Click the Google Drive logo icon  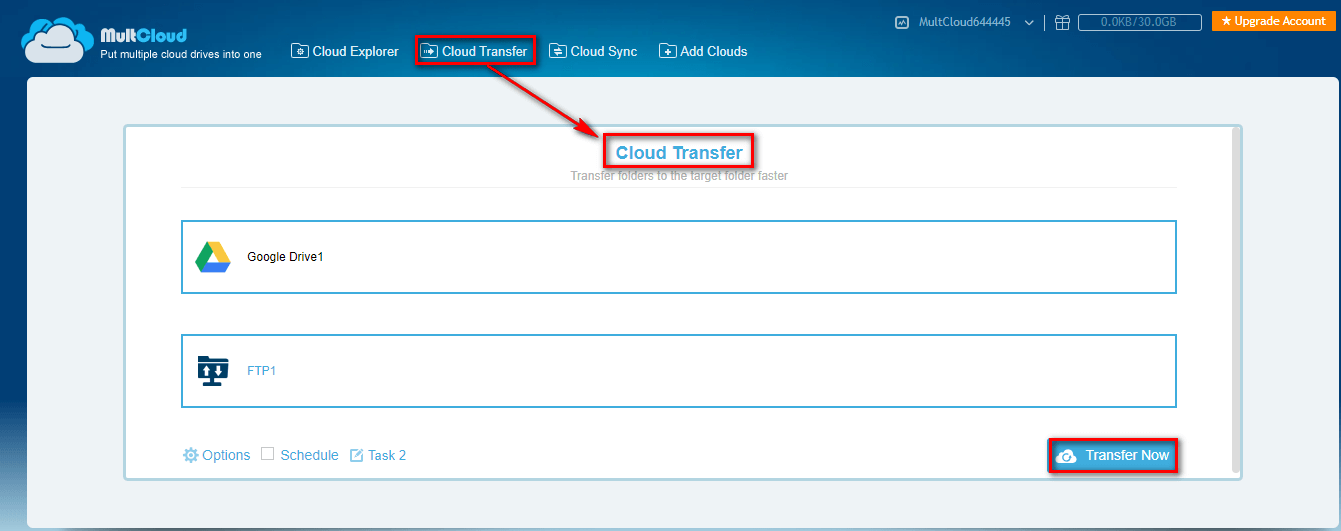213,257
